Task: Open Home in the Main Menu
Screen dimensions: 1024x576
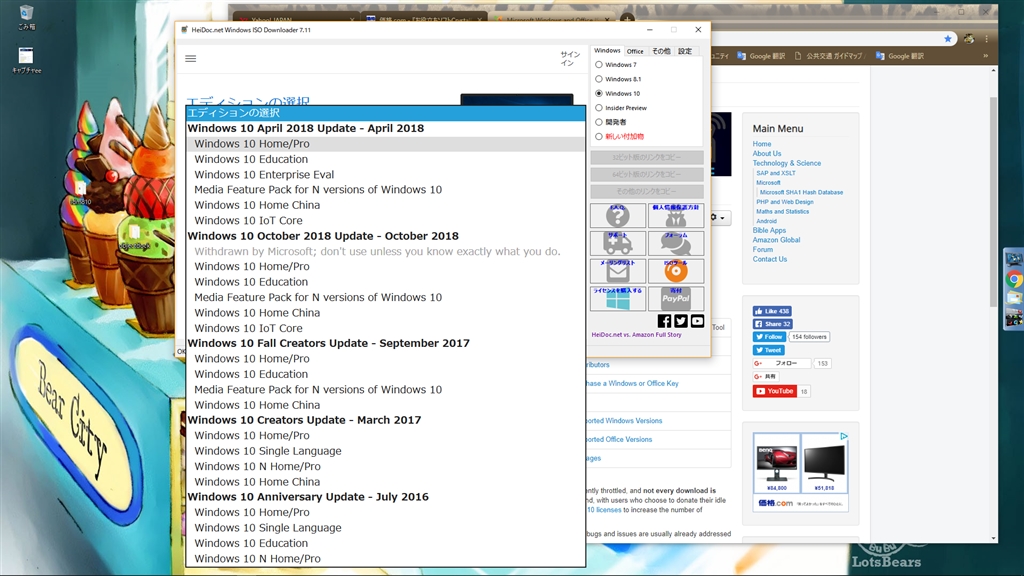Action: [x=761, y=144]
